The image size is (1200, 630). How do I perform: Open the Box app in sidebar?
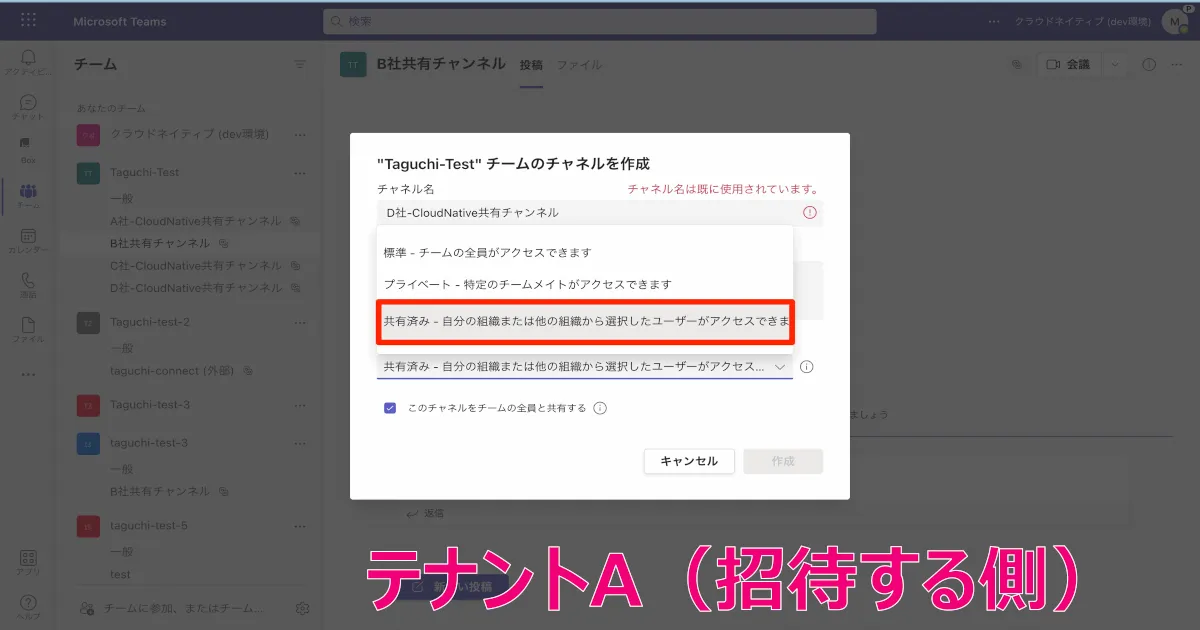(x=28, y=150)
